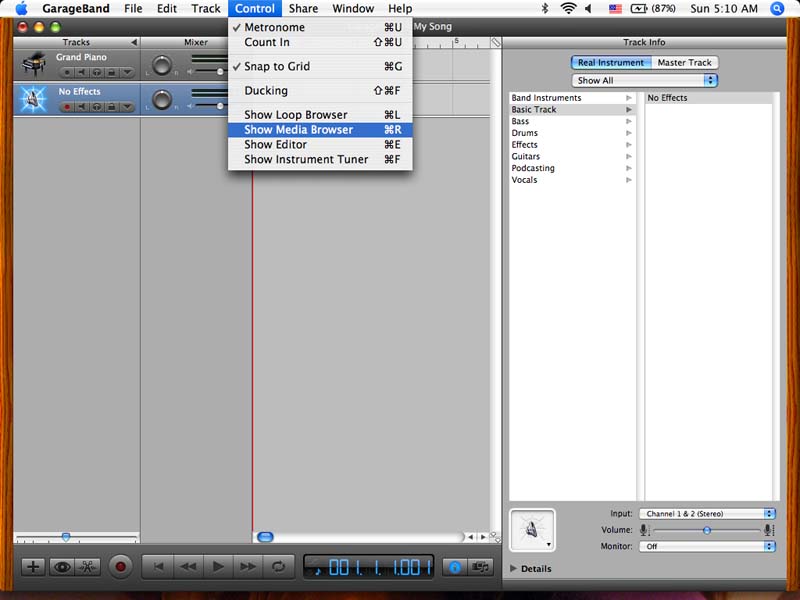Toggle the cycle region loop button
800x600 pixels.
279,566
